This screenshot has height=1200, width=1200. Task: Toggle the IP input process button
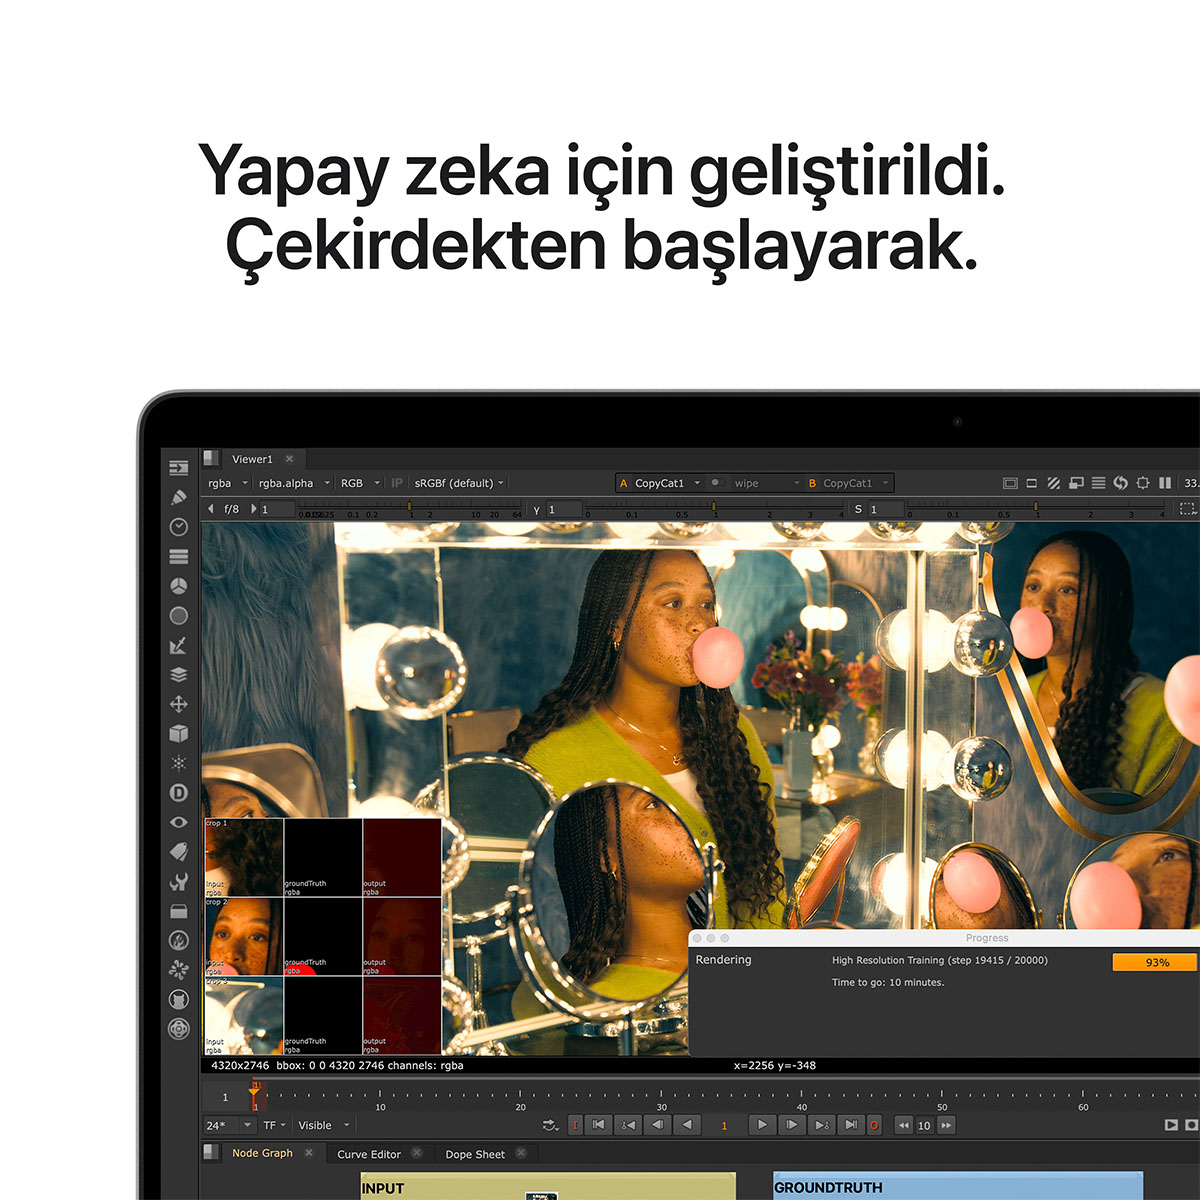coord(397,483)
